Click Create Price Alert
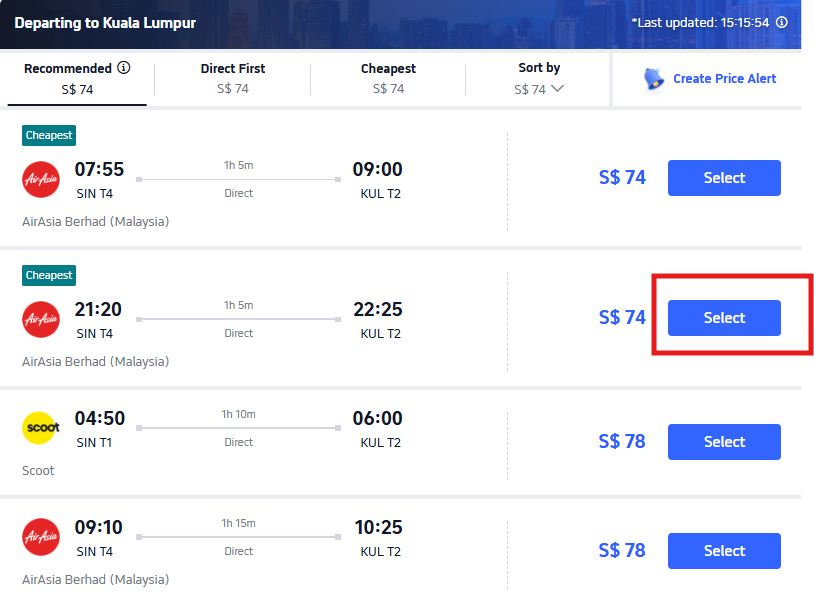Screen dimensions: 814x602 coord(724,78)
